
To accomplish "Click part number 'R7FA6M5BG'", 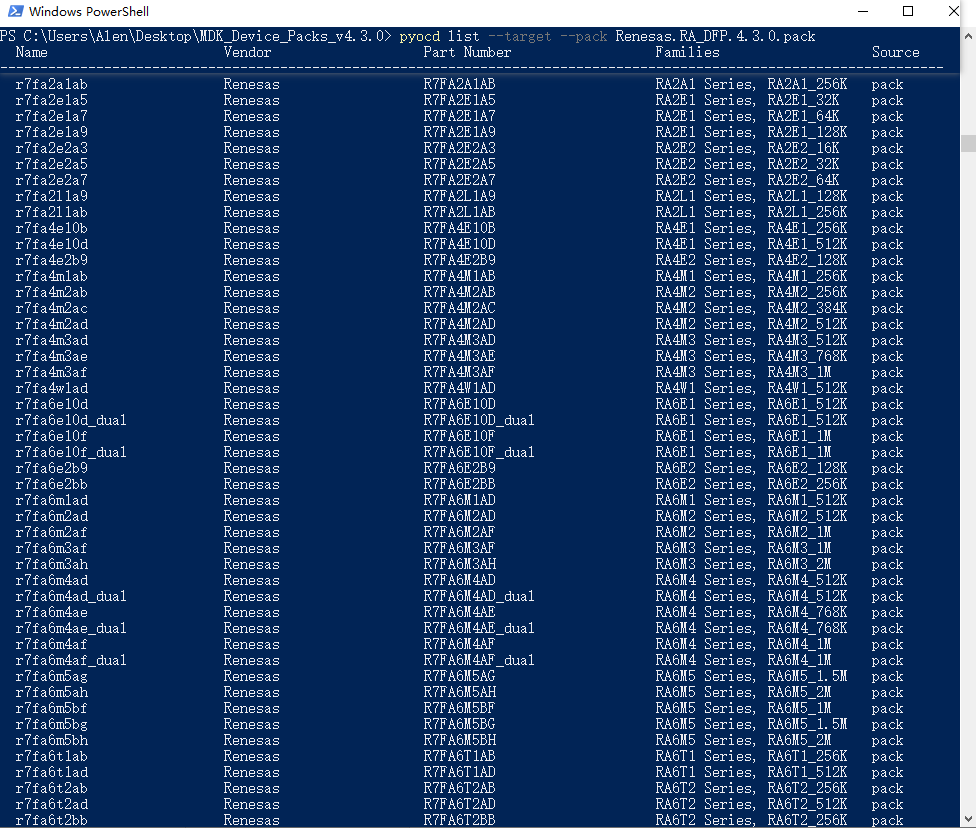I will pyautogui.click(x=459, y=724).
